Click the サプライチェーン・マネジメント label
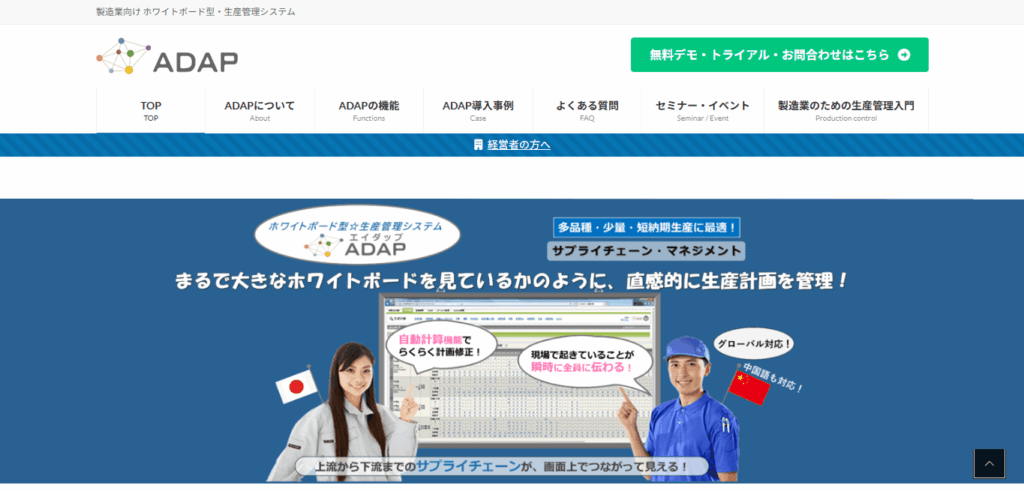 [646, 251]
